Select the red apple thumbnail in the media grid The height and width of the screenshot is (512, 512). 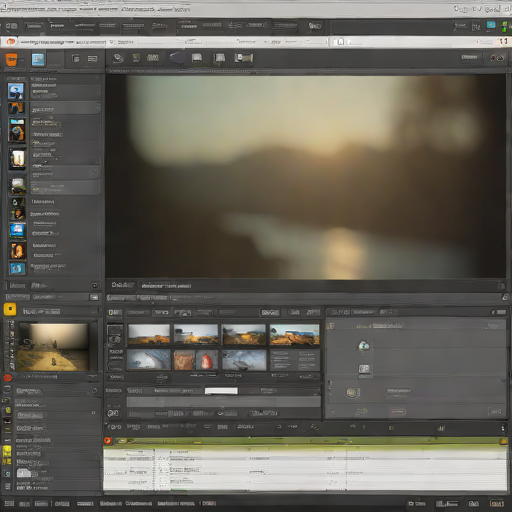207,360
